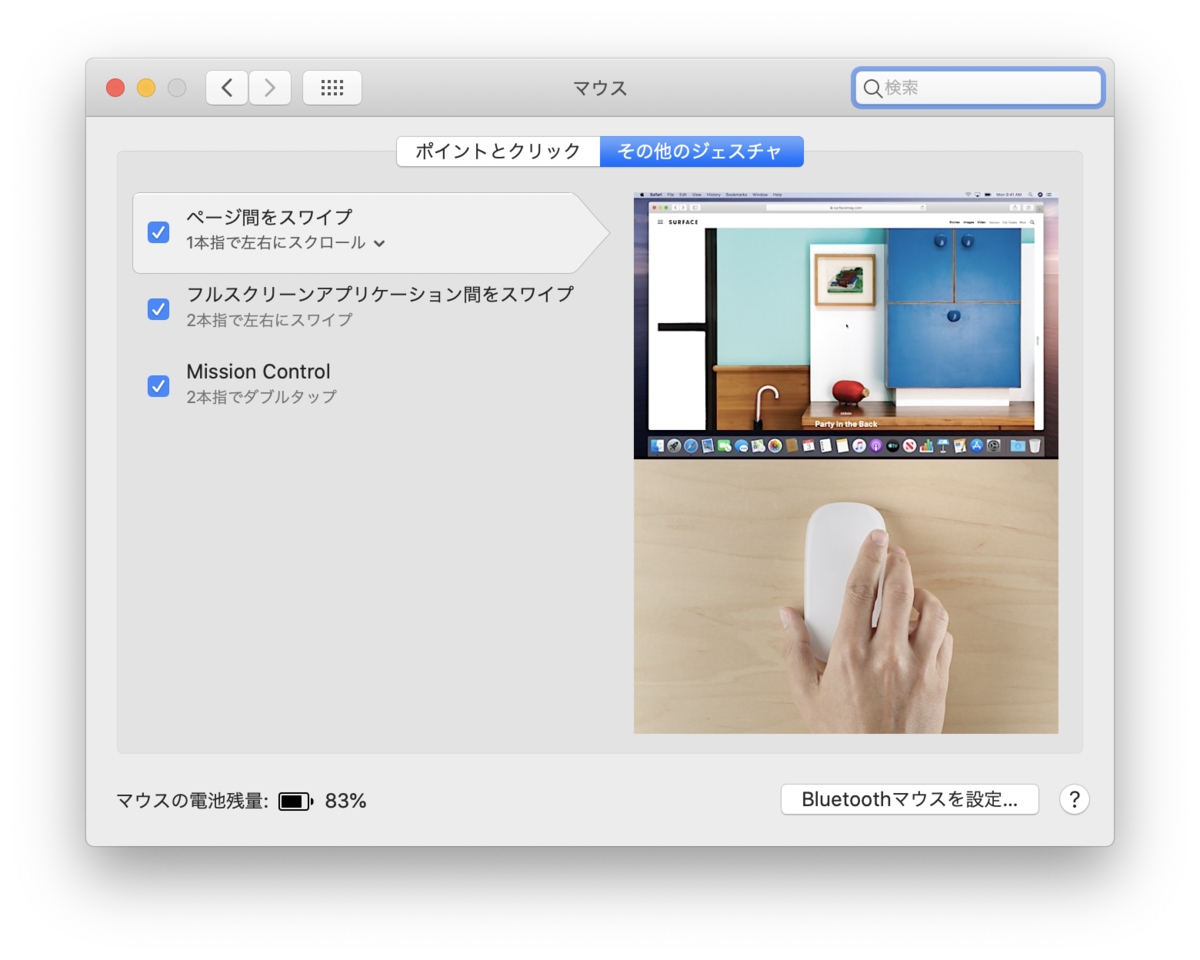
Task: Uncheck フルスクリーンアプリケーション間をスワイプ checkbox
Action: [158, 309]
